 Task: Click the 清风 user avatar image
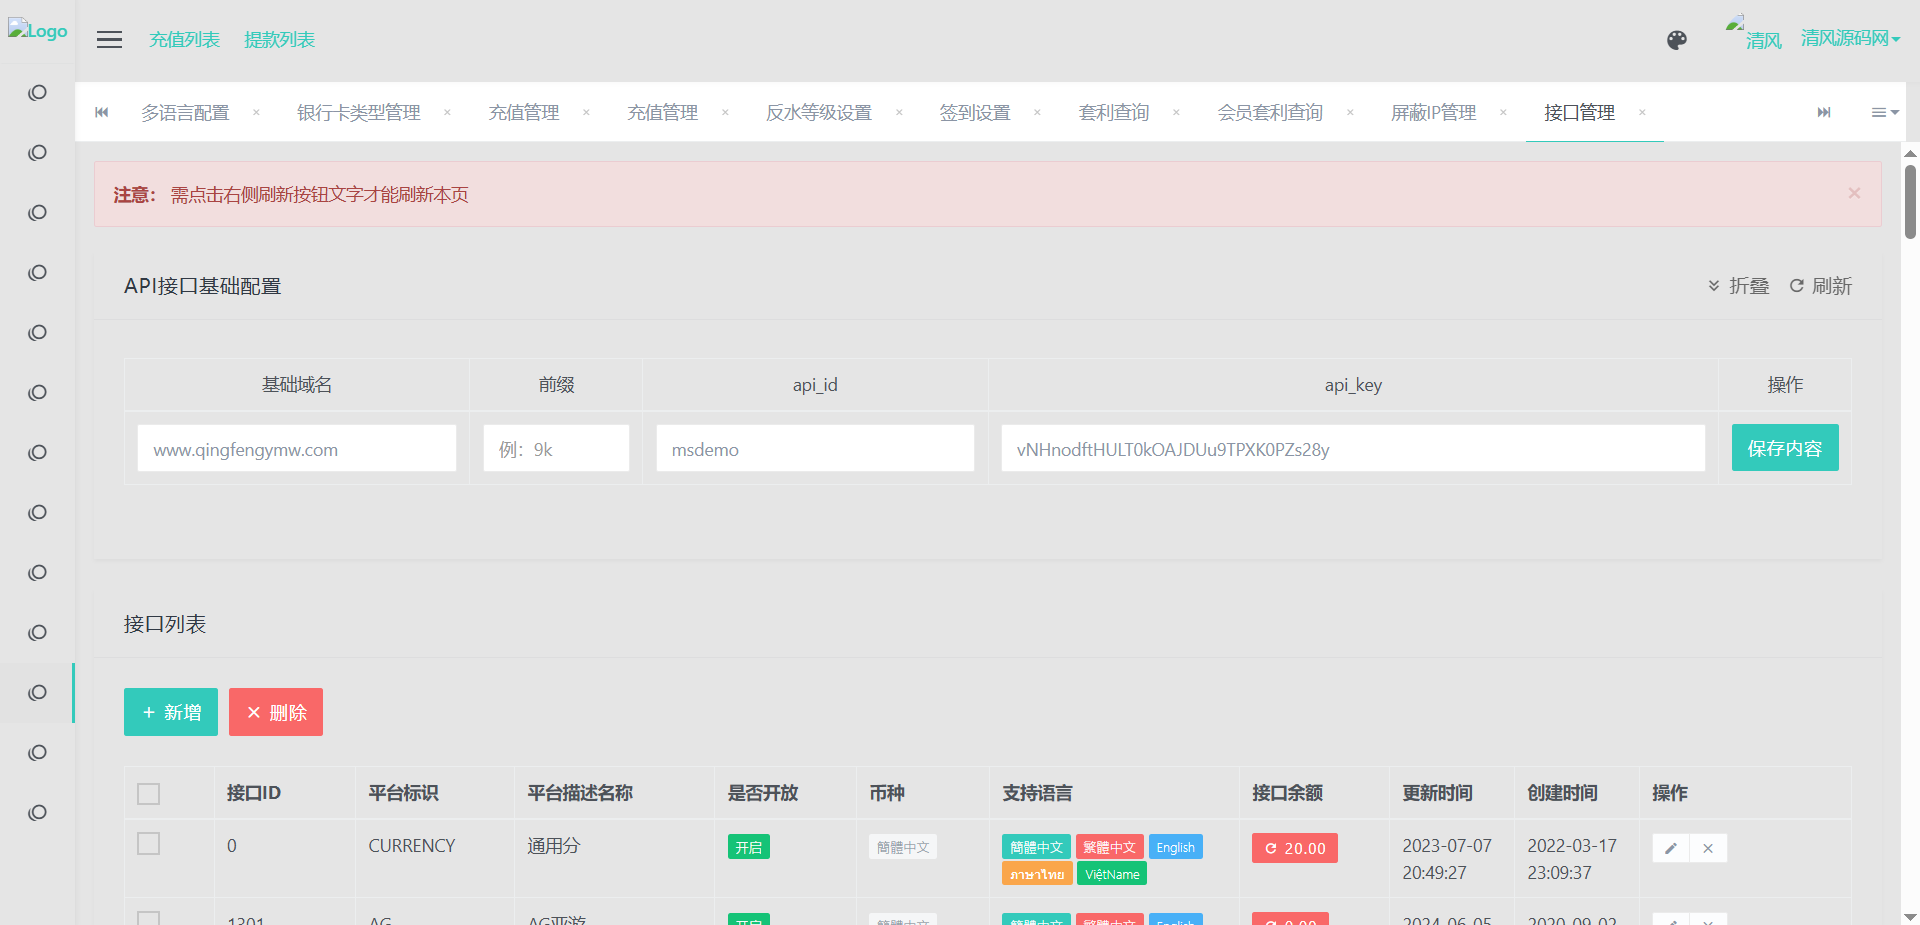(x=1754, y=32)
